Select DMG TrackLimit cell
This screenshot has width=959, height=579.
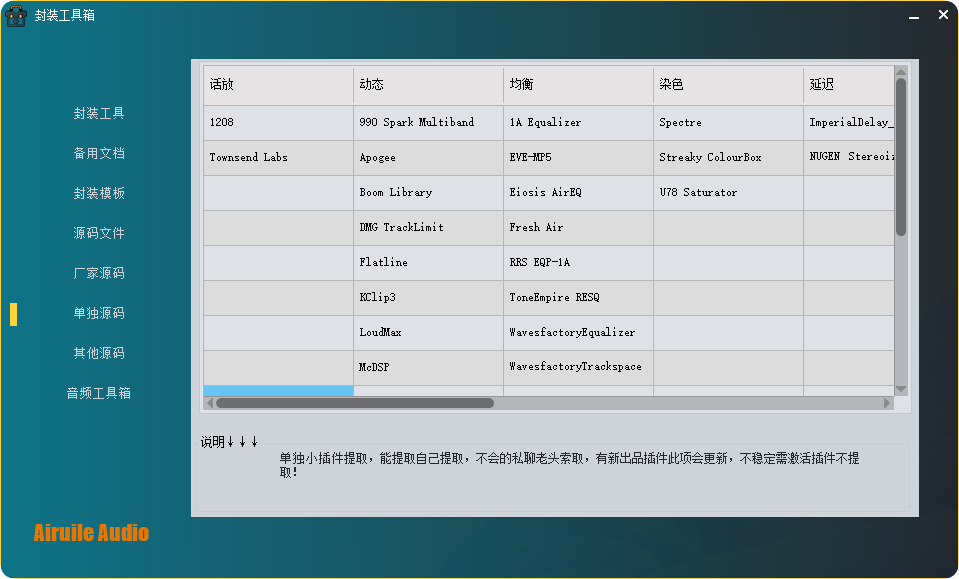click(428, 227)
